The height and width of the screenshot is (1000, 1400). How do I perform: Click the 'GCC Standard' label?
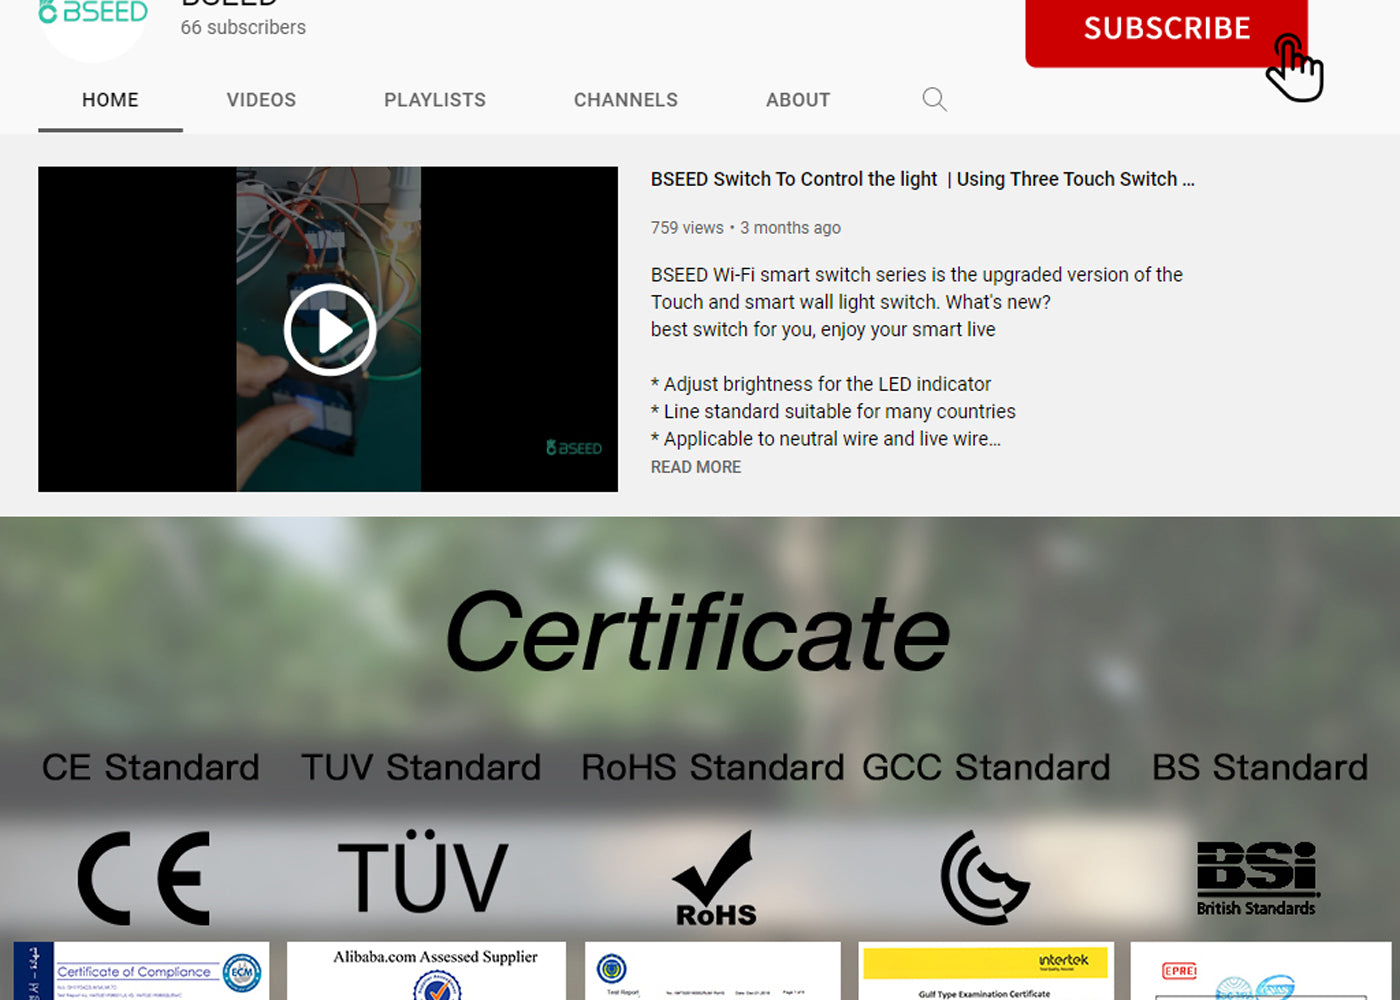point(986,767)
